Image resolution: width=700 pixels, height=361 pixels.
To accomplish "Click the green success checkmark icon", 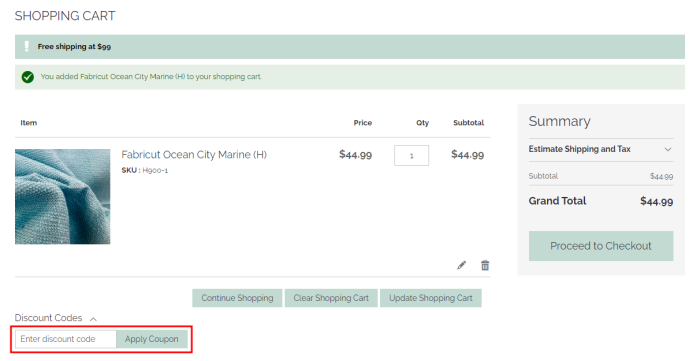I will [x=28, y=77].
